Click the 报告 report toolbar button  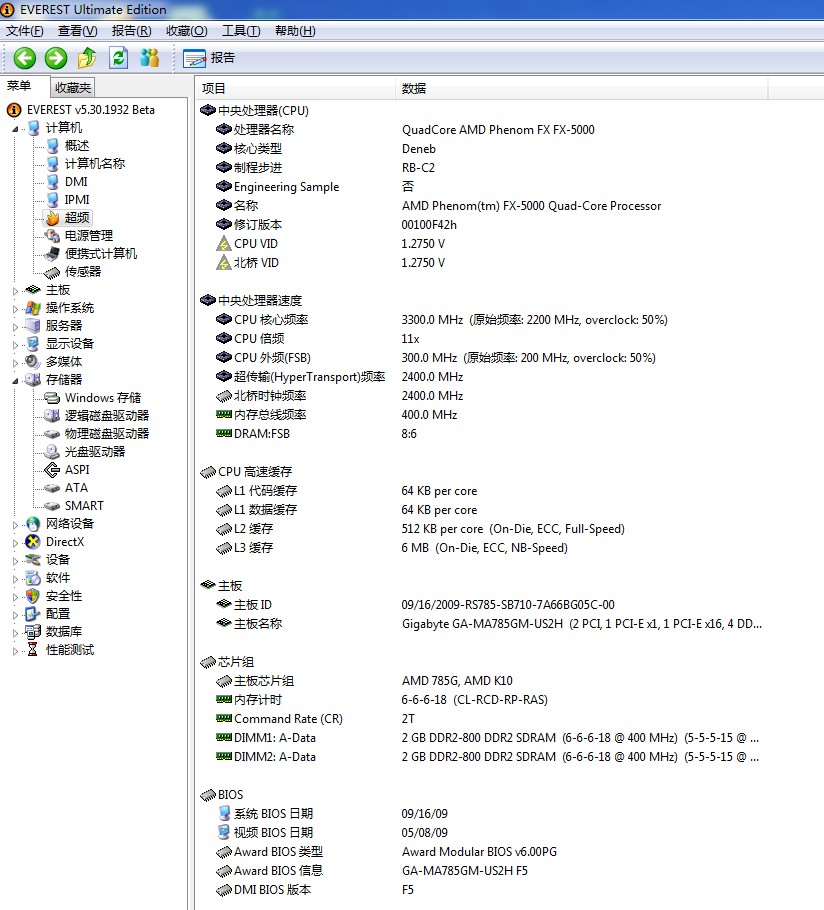209,58
